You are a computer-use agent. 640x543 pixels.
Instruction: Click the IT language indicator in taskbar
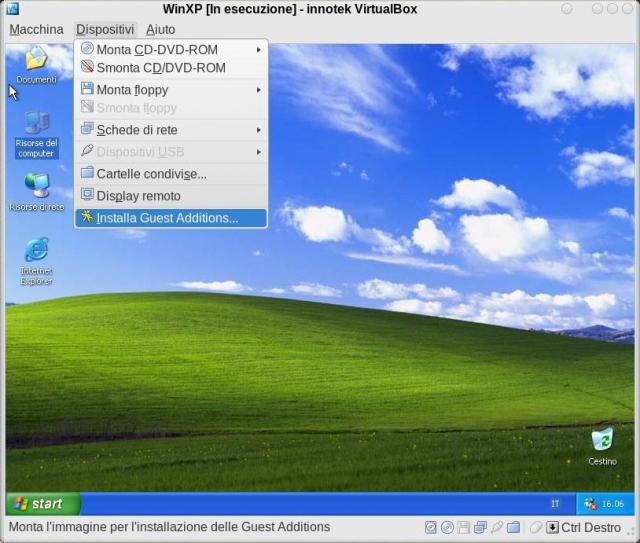tap(555, 504)
